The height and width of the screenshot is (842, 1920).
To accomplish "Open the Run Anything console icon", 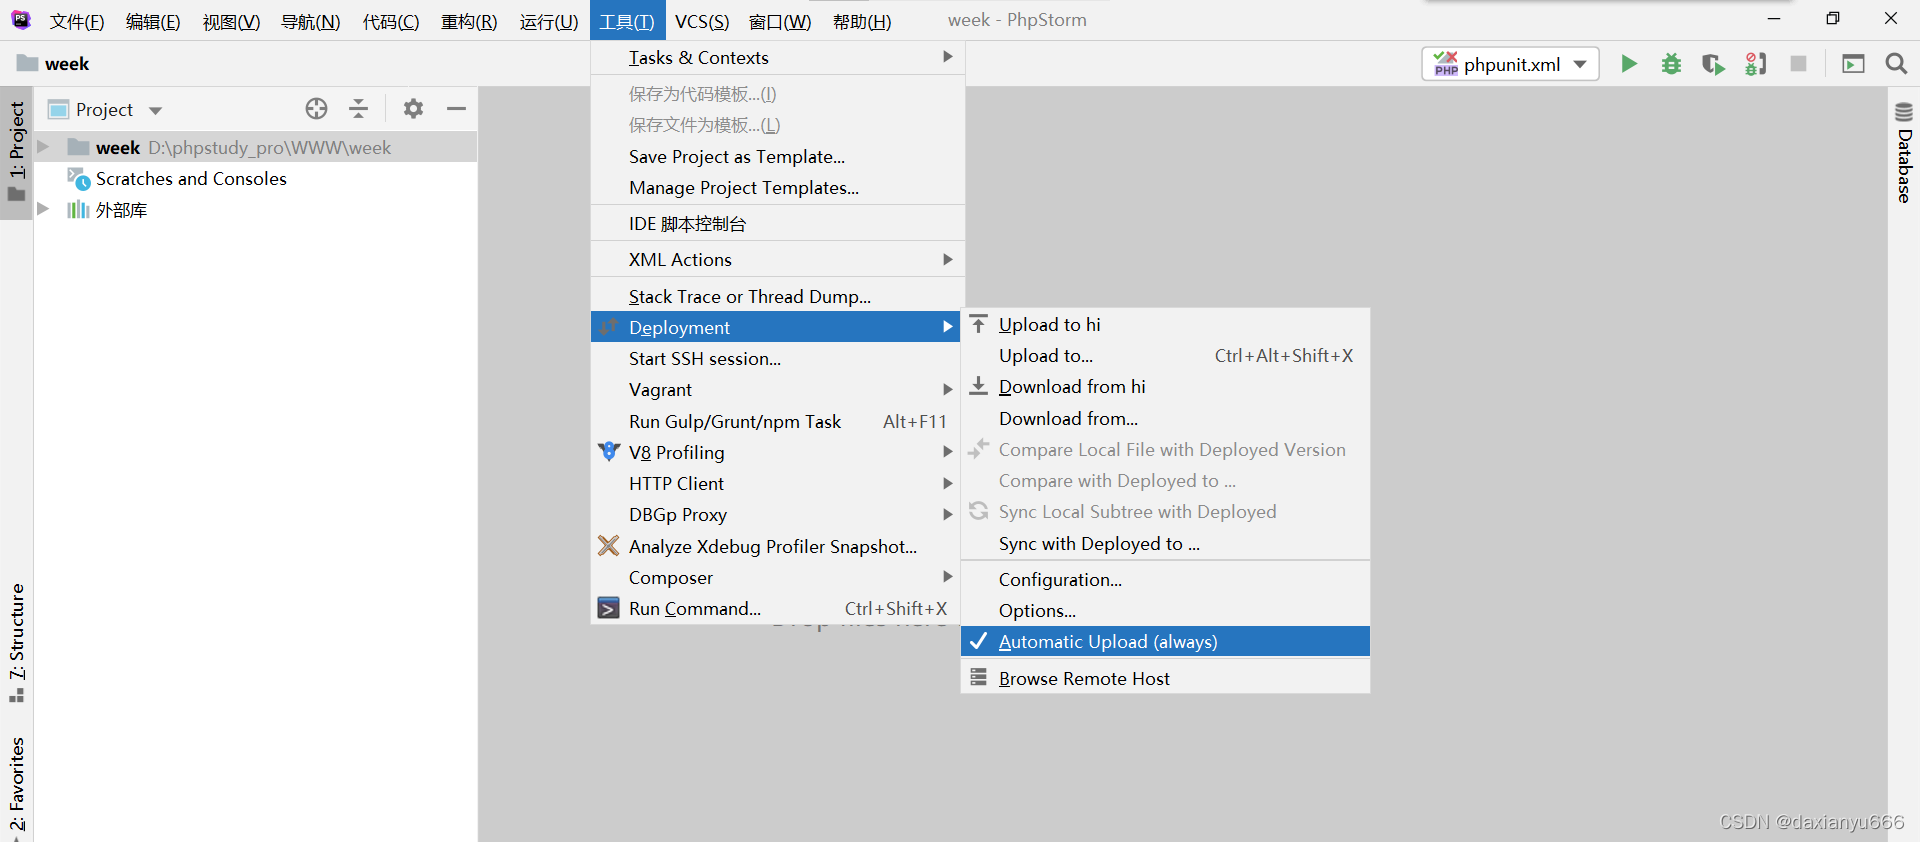I will (1854, 63).
